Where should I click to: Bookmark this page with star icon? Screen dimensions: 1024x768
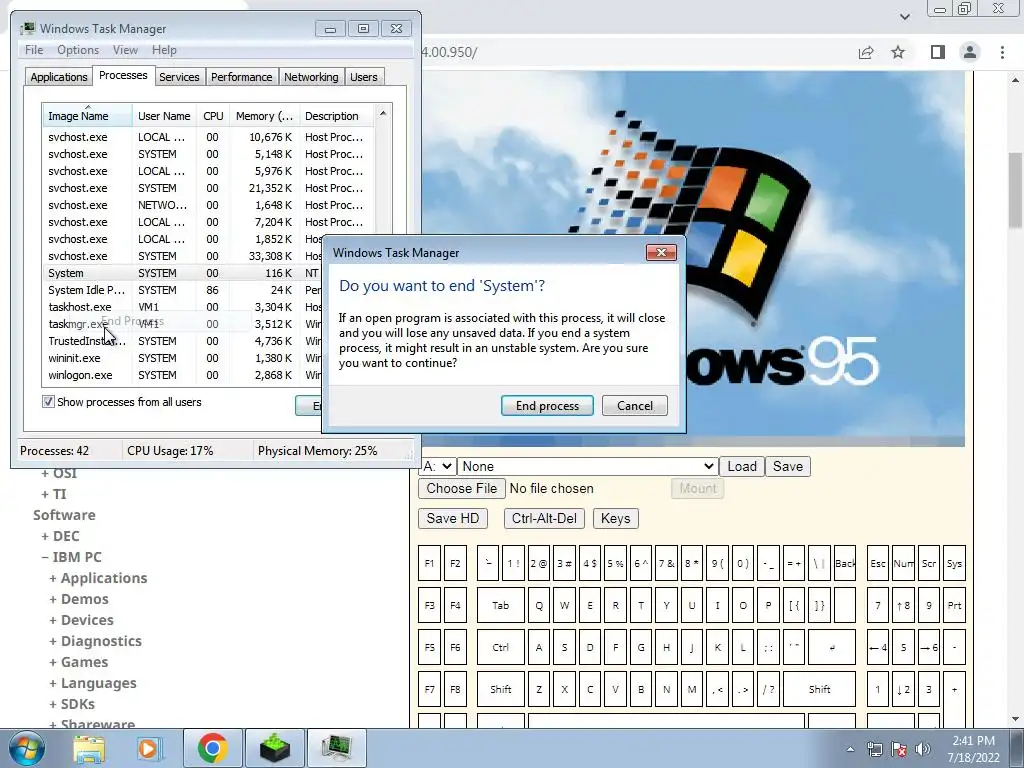[x=898, y=52]
